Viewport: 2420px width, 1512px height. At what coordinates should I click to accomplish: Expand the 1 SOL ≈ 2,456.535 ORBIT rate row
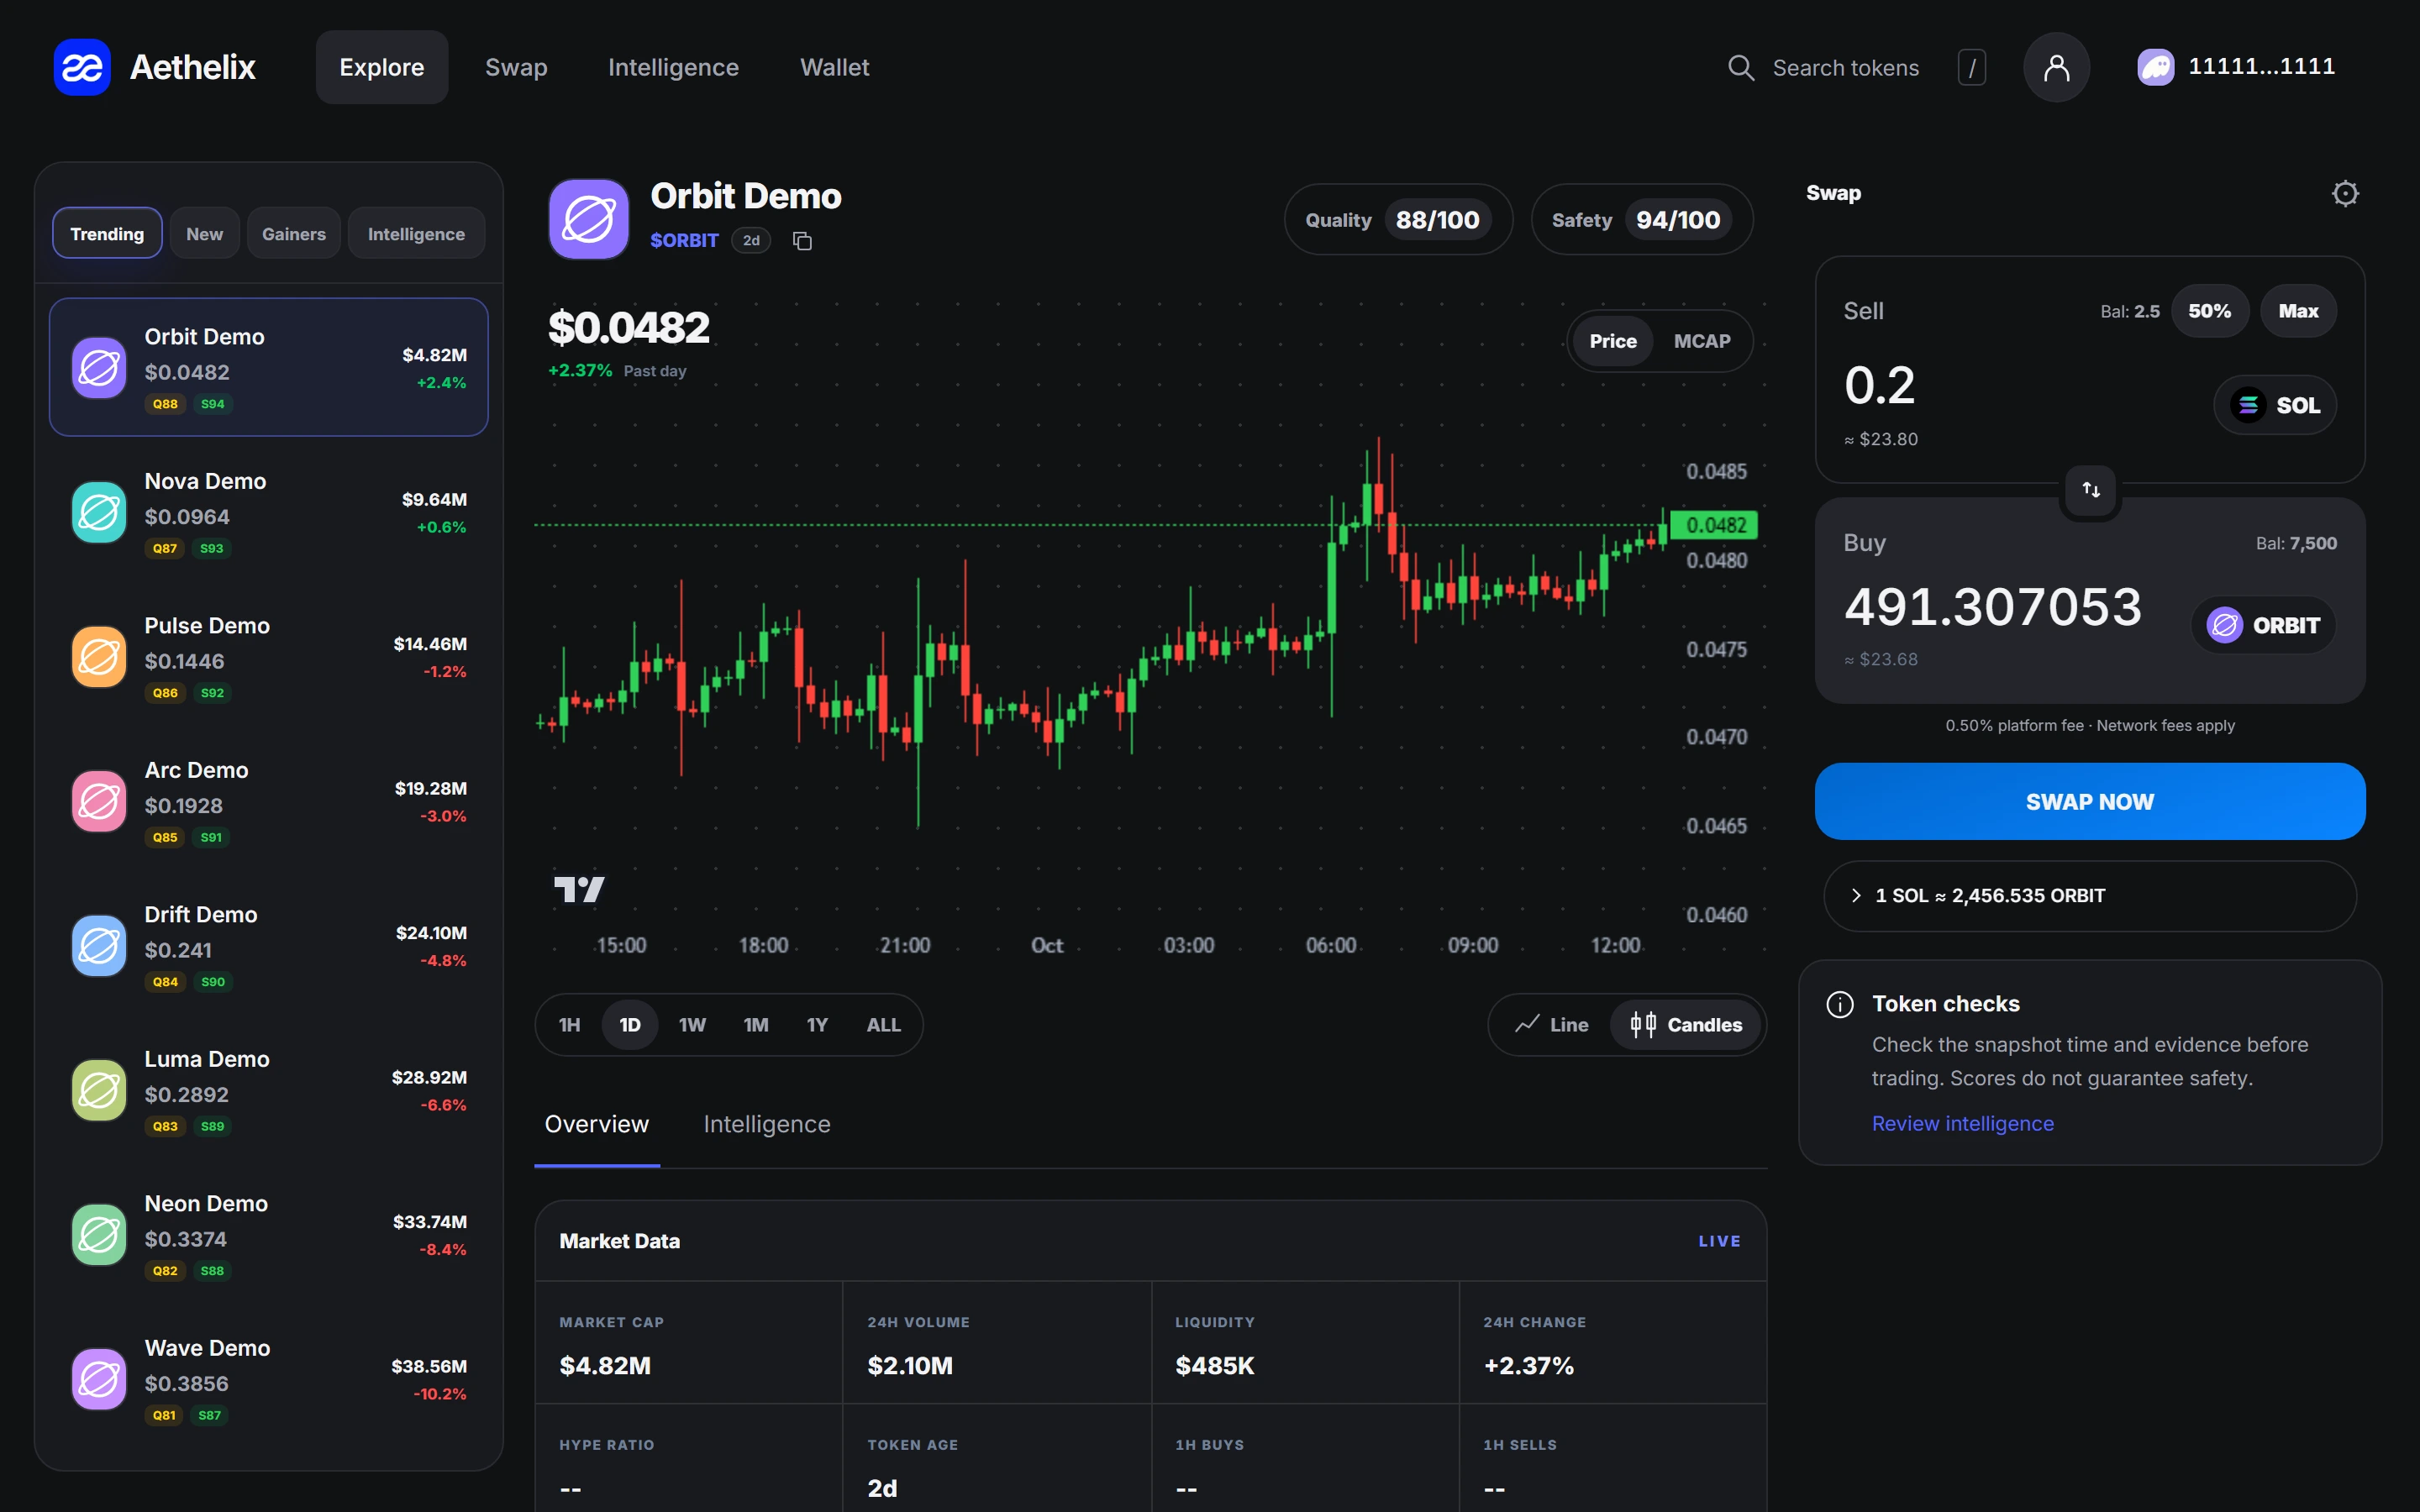tap(2090, 896)
